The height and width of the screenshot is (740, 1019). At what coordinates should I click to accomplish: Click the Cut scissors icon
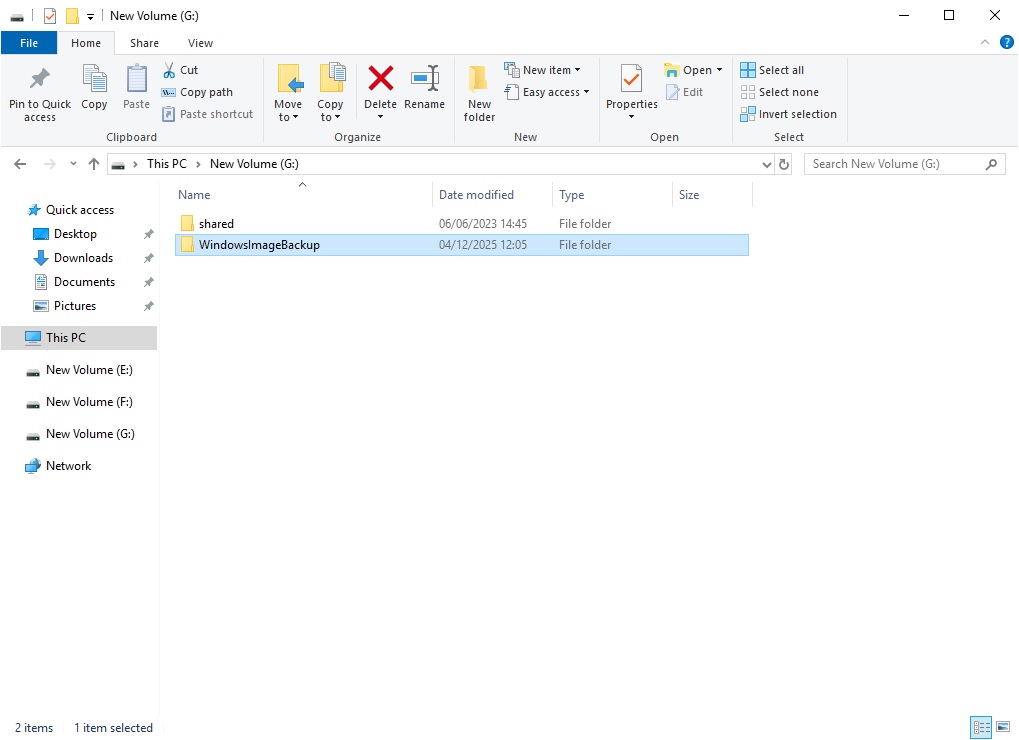click(x=169, y=70)
